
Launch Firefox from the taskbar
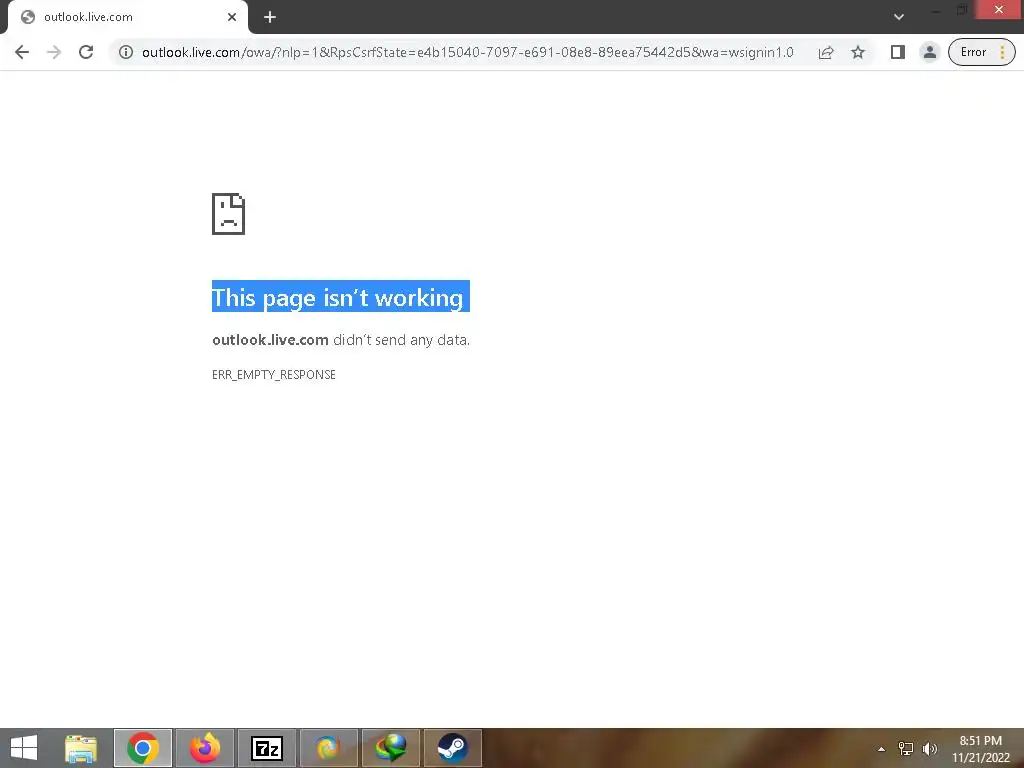click(205, 748)
